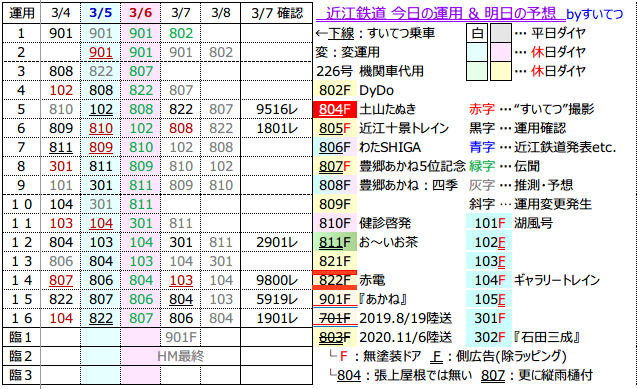Click the 822F 赤電 legend cell

tap(335, 280)
